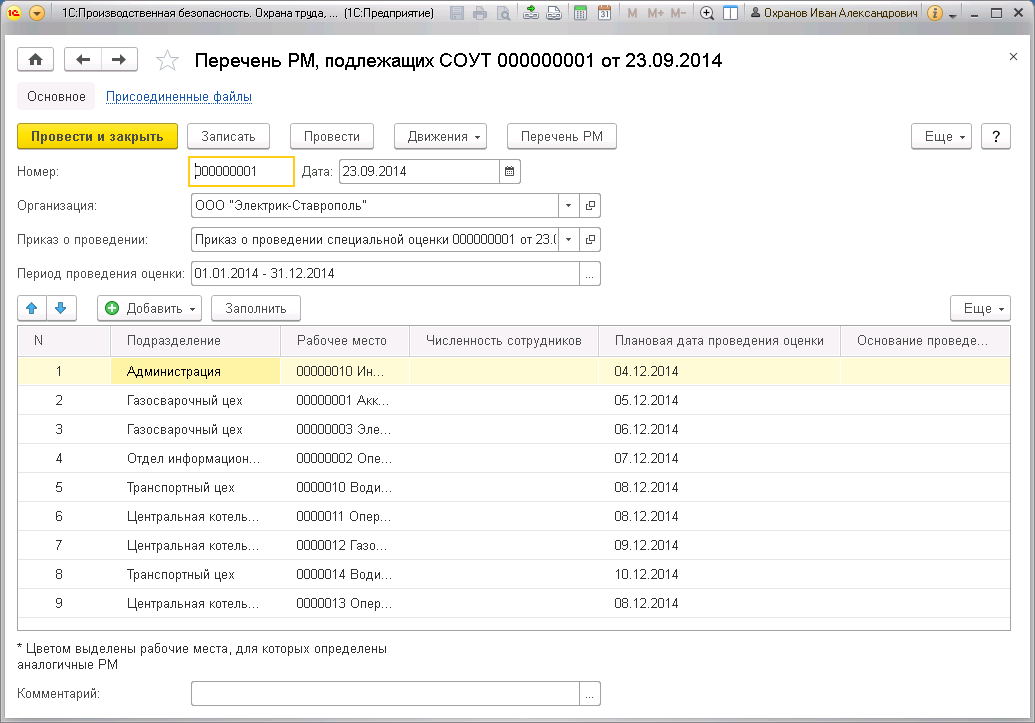Open the top Еще menu near the help button
Viewport: 1035px width, 723px height.
941,136
